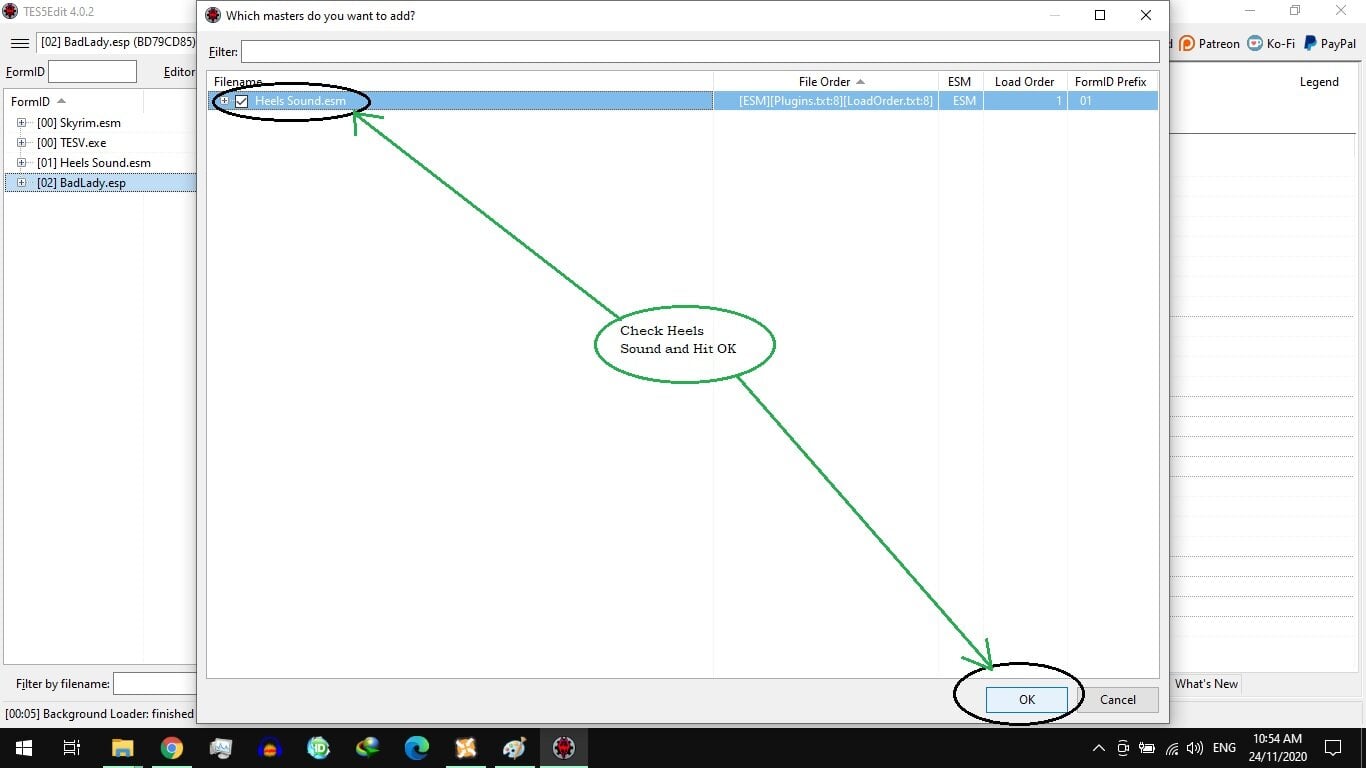Viewport: 1366px width, 768px height.
Task: Expand [00] Skyrim.esm tree node
Action: pos(21,123)
